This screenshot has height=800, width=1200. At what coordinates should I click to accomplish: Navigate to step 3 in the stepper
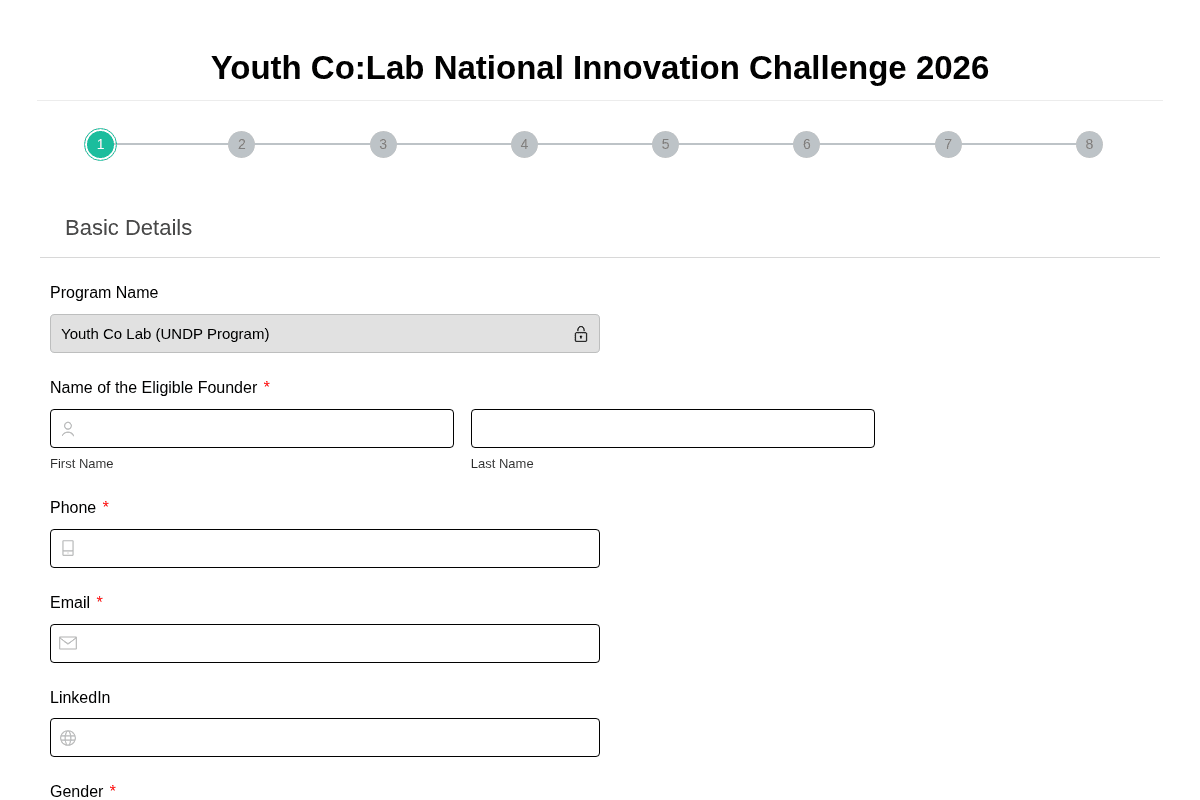[x=383, y=144]
